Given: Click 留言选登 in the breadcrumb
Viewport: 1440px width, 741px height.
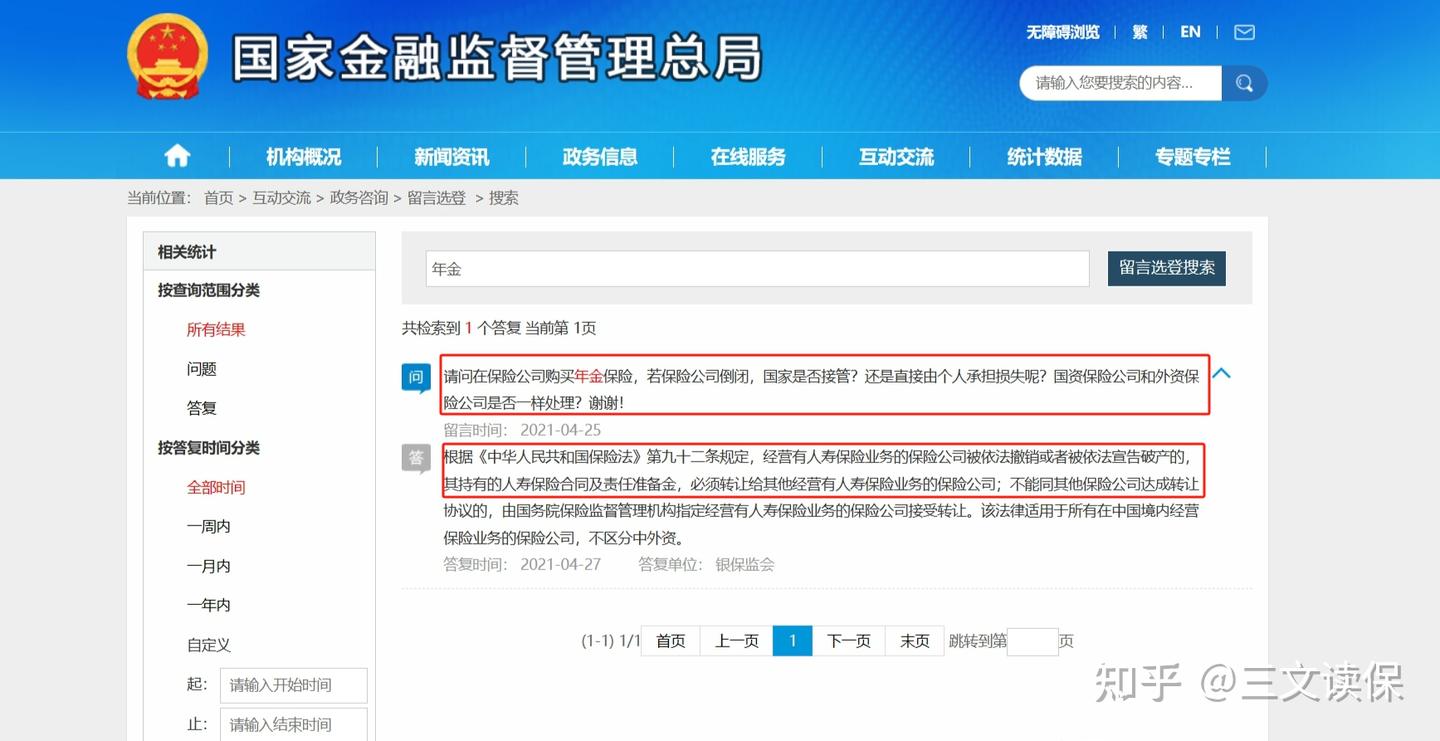Looking at the screenshot, I should [437, 198].
